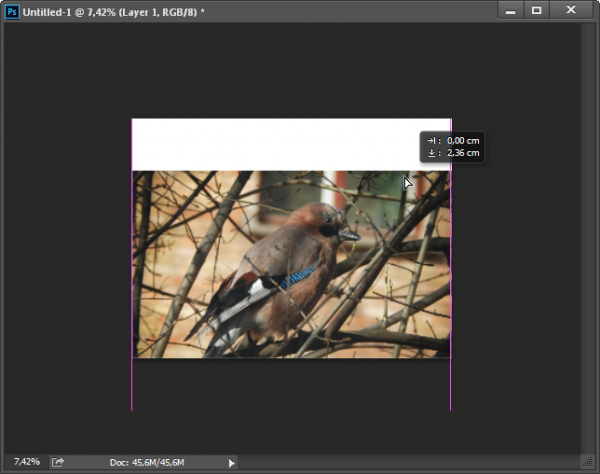This screenshot has height=474, width=600.
Task: Click the 7,42% zoom level field
Action: [x=27, y=461]
